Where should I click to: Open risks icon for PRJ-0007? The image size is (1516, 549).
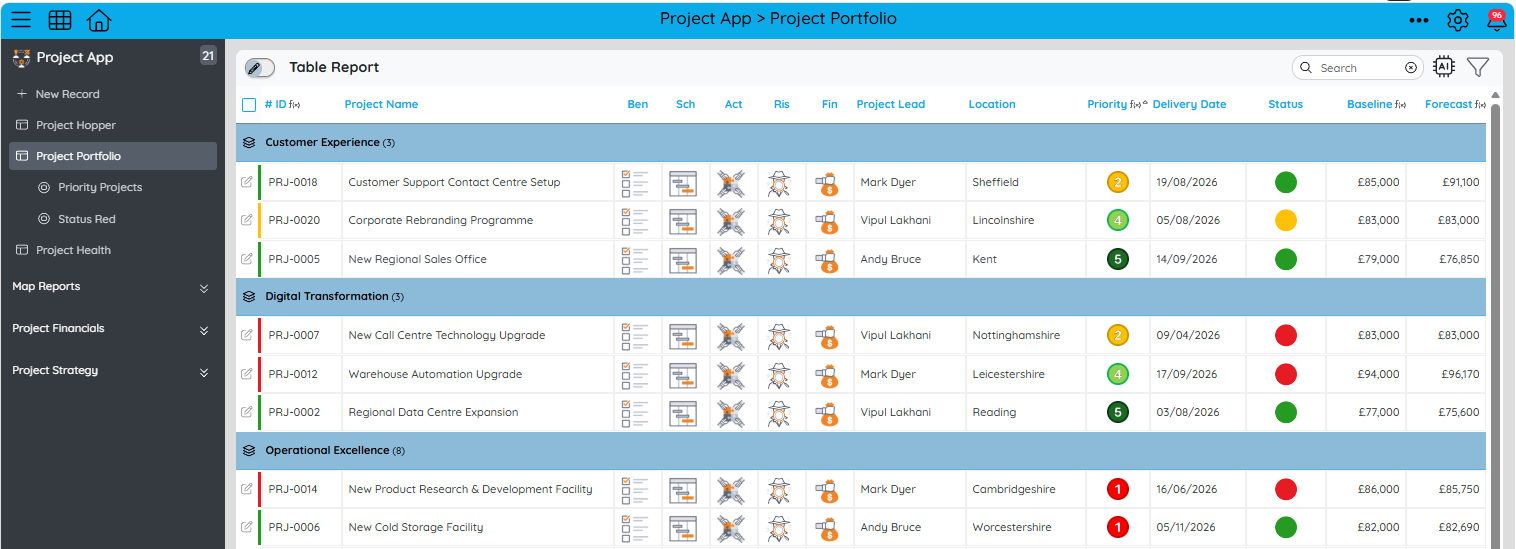pyautogui.click(x=779, y=336)
